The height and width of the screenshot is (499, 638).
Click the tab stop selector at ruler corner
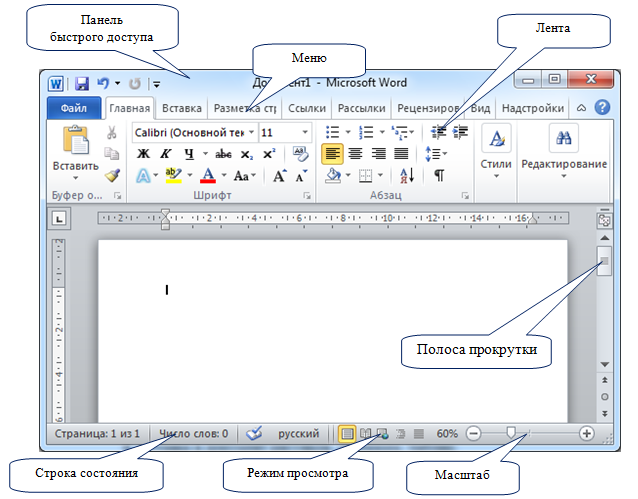click(59, 219)
